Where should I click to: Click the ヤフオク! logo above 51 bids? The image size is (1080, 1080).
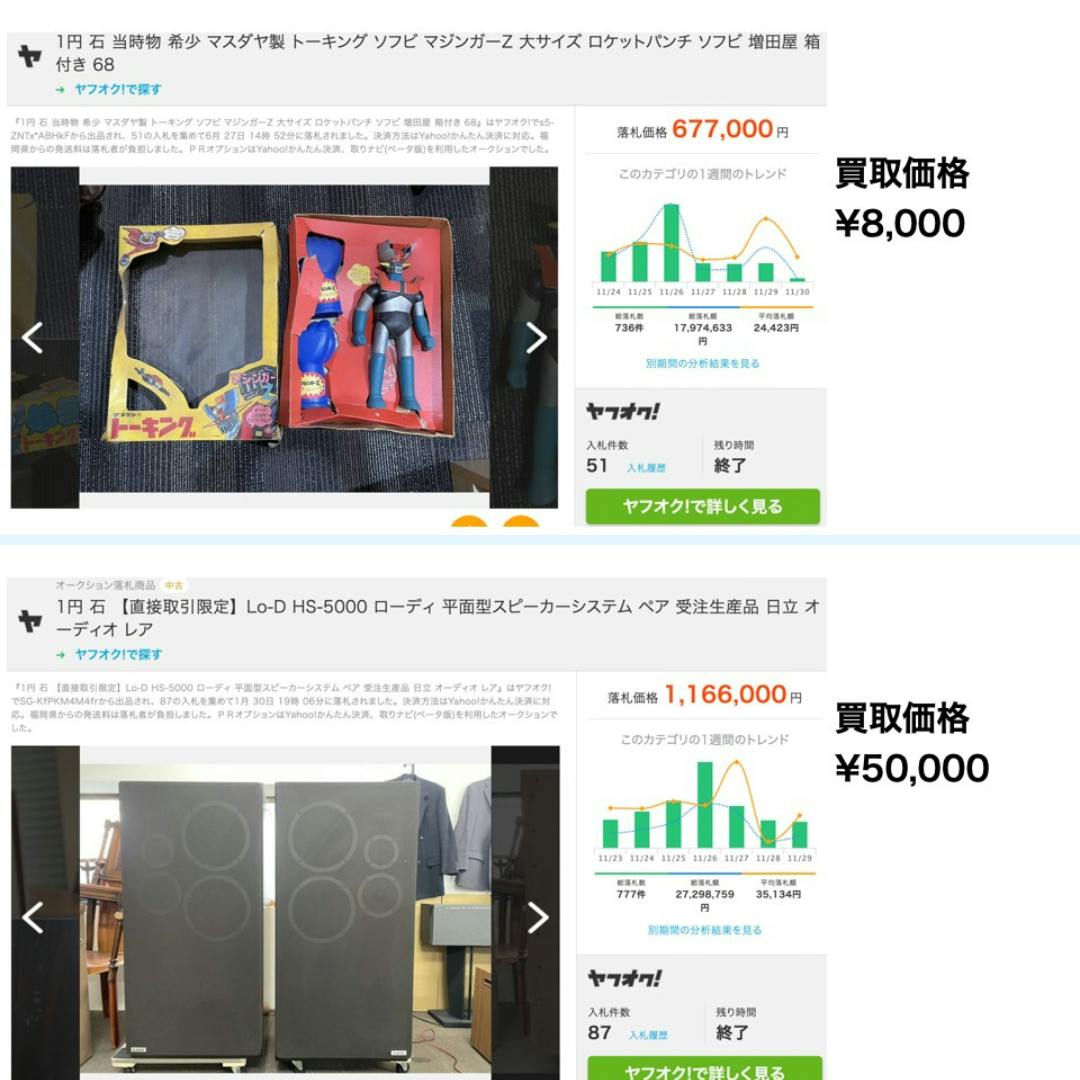click(x=623, y=411)
